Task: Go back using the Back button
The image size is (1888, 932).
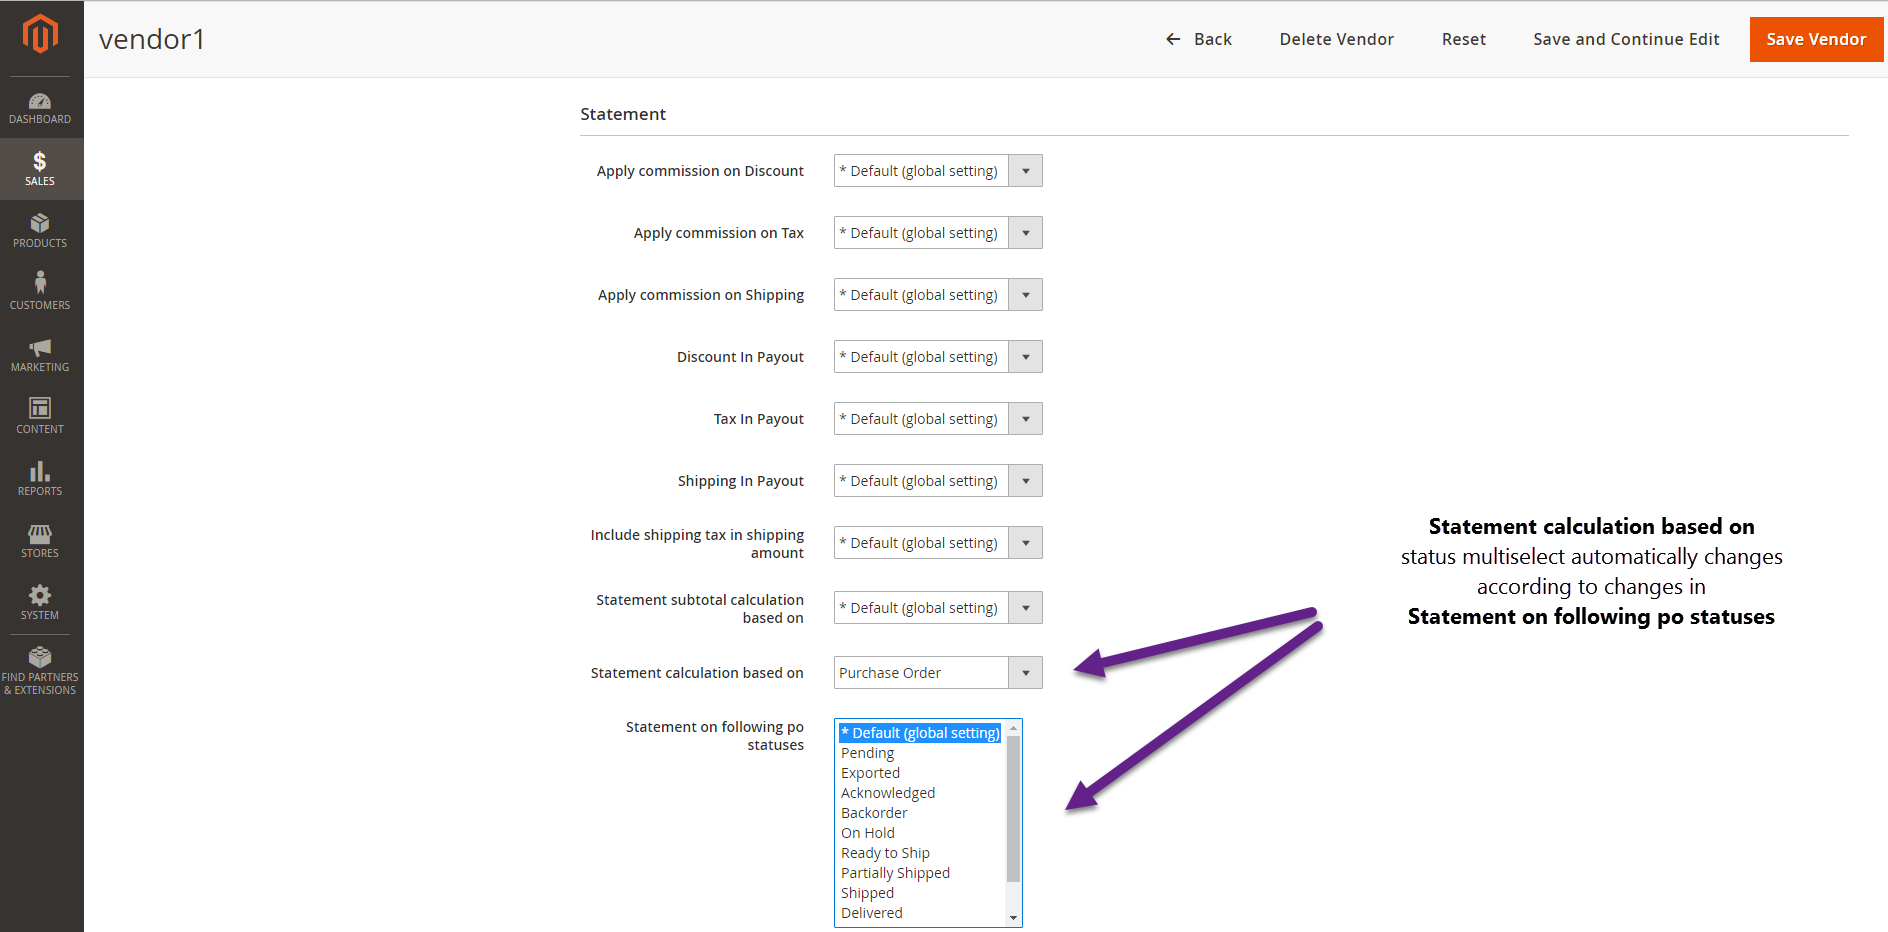Action: coord(1198,39)
